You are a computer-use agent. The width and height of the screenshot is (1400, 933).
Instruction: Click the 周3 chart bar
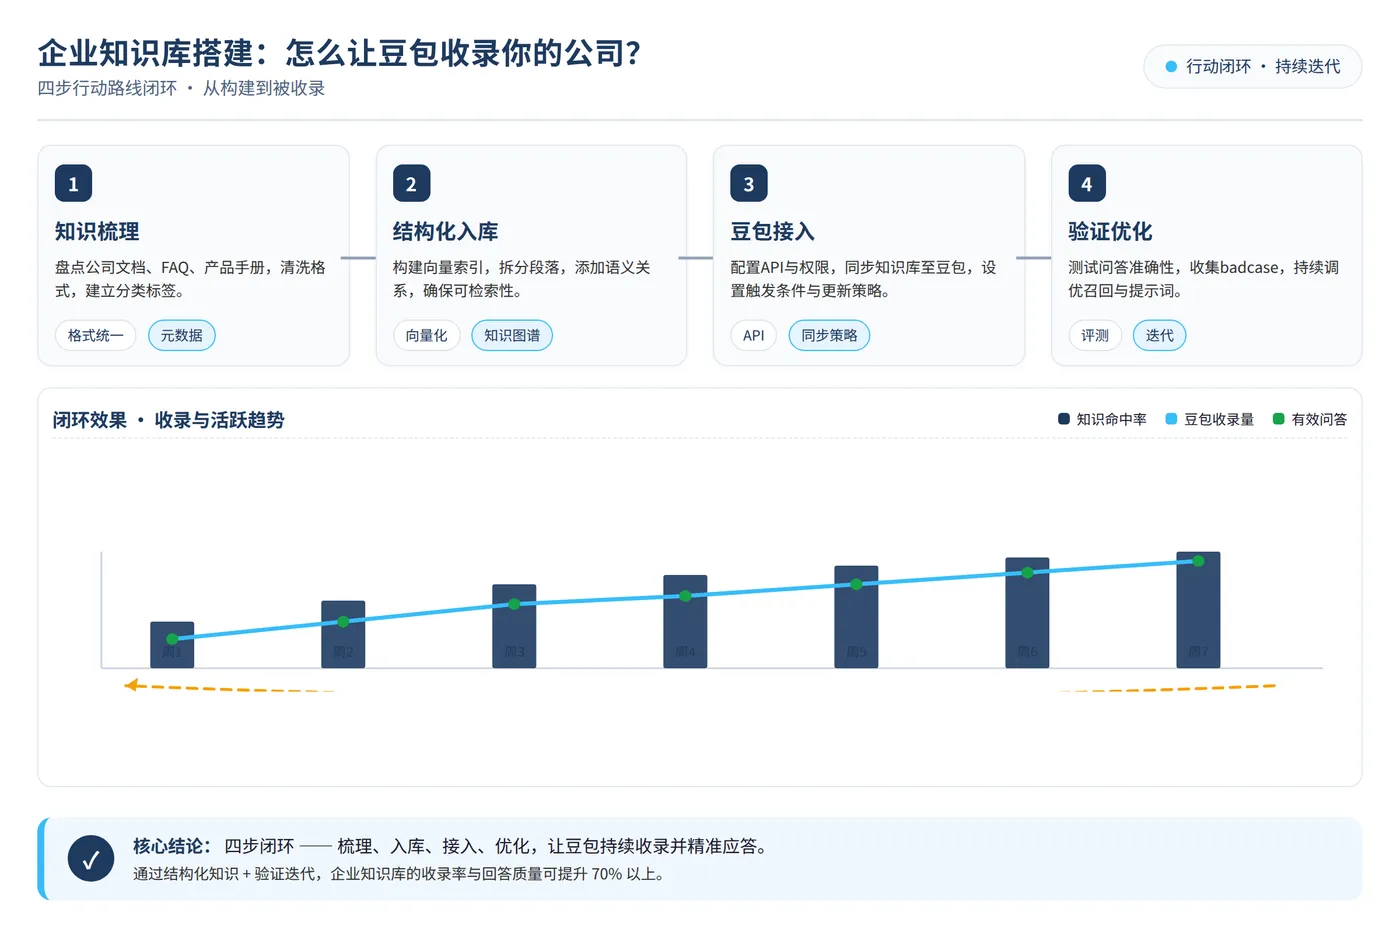[x=514, y=626]
